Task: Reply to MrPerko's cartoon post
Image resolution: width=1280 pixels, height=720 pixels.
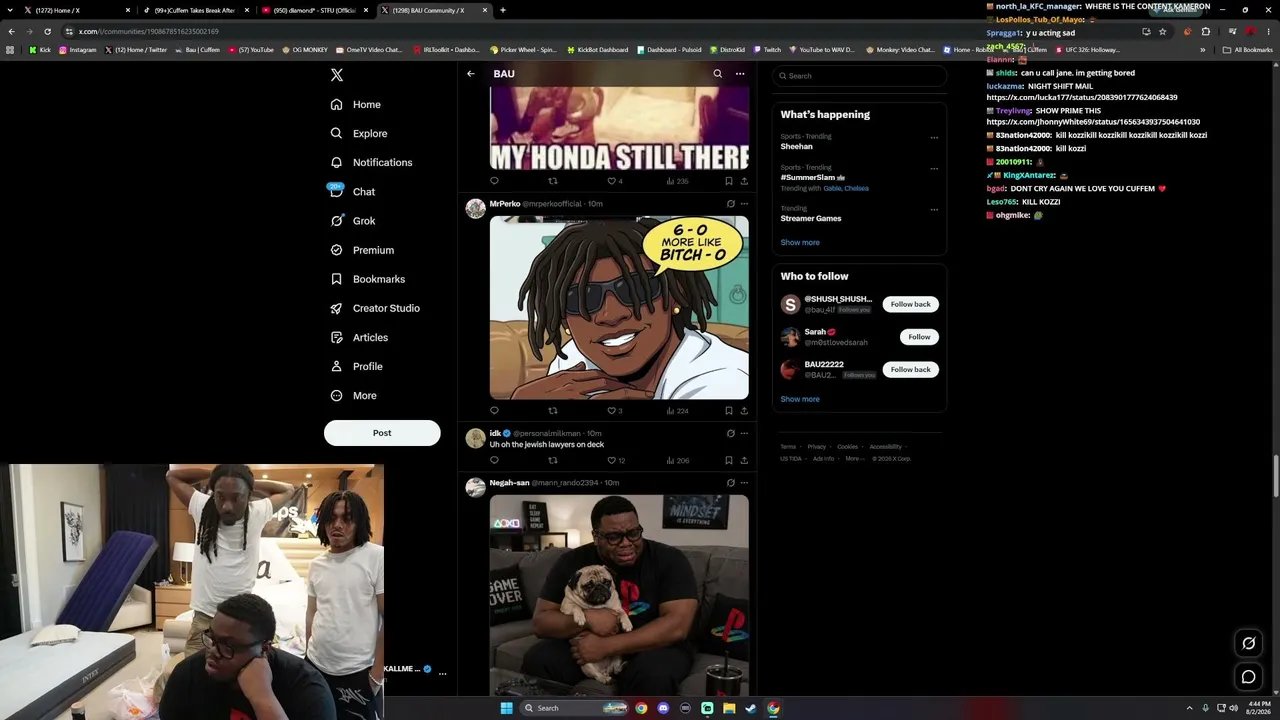Action: [x=494, y=411]
